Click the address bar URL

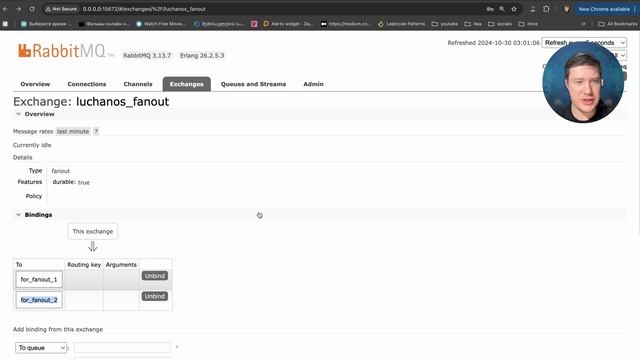[144, 9]
